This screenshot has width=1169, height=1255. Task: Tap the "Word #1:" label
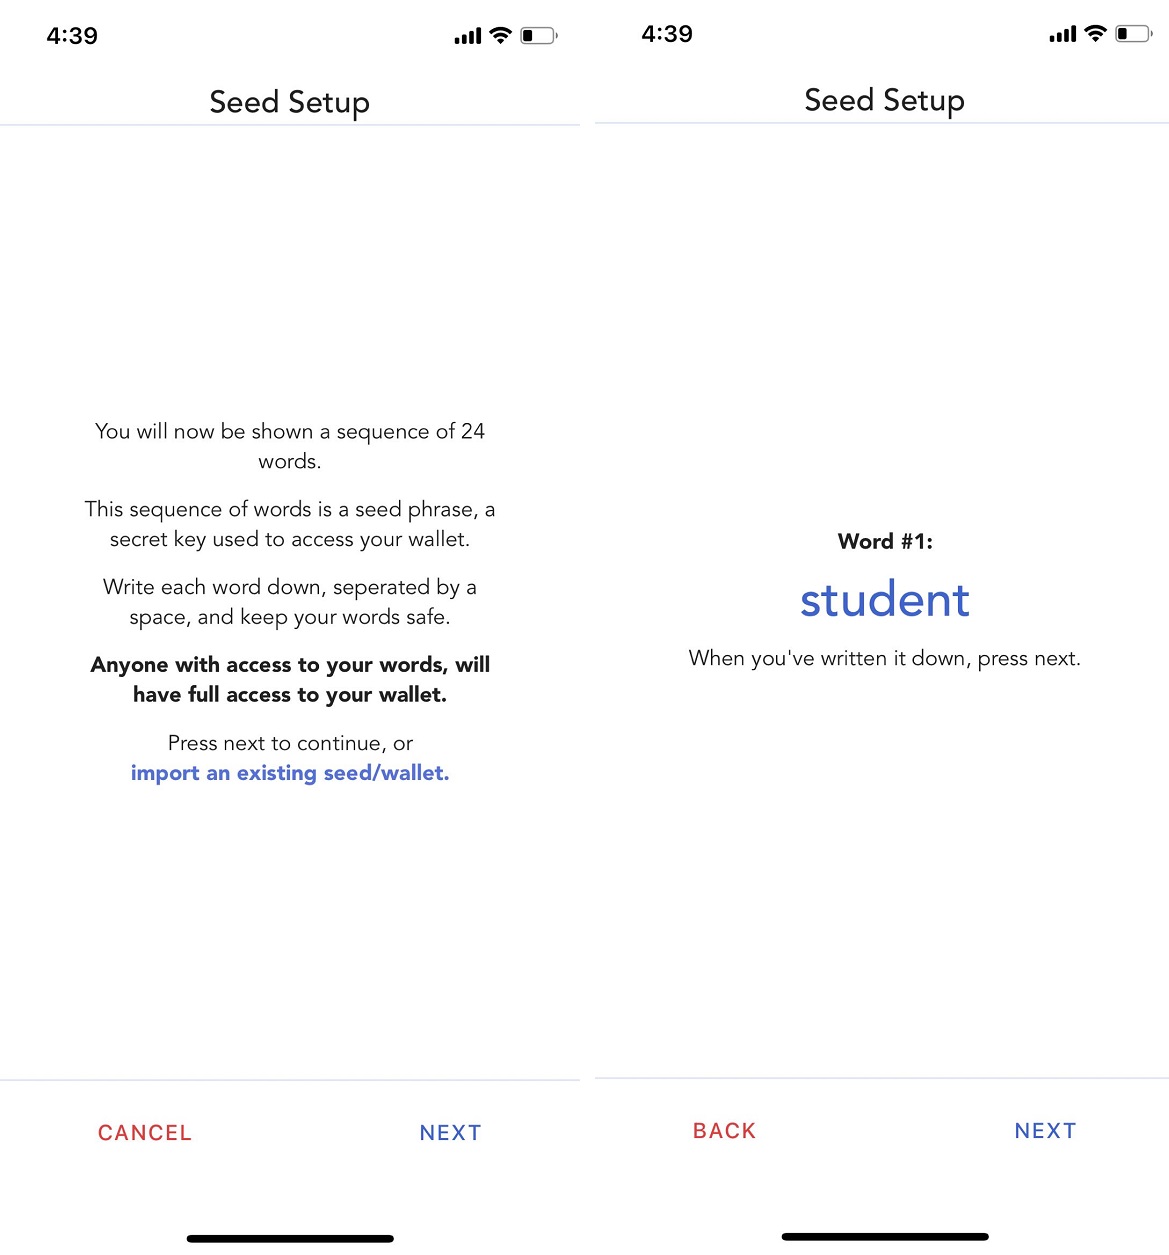885,541
